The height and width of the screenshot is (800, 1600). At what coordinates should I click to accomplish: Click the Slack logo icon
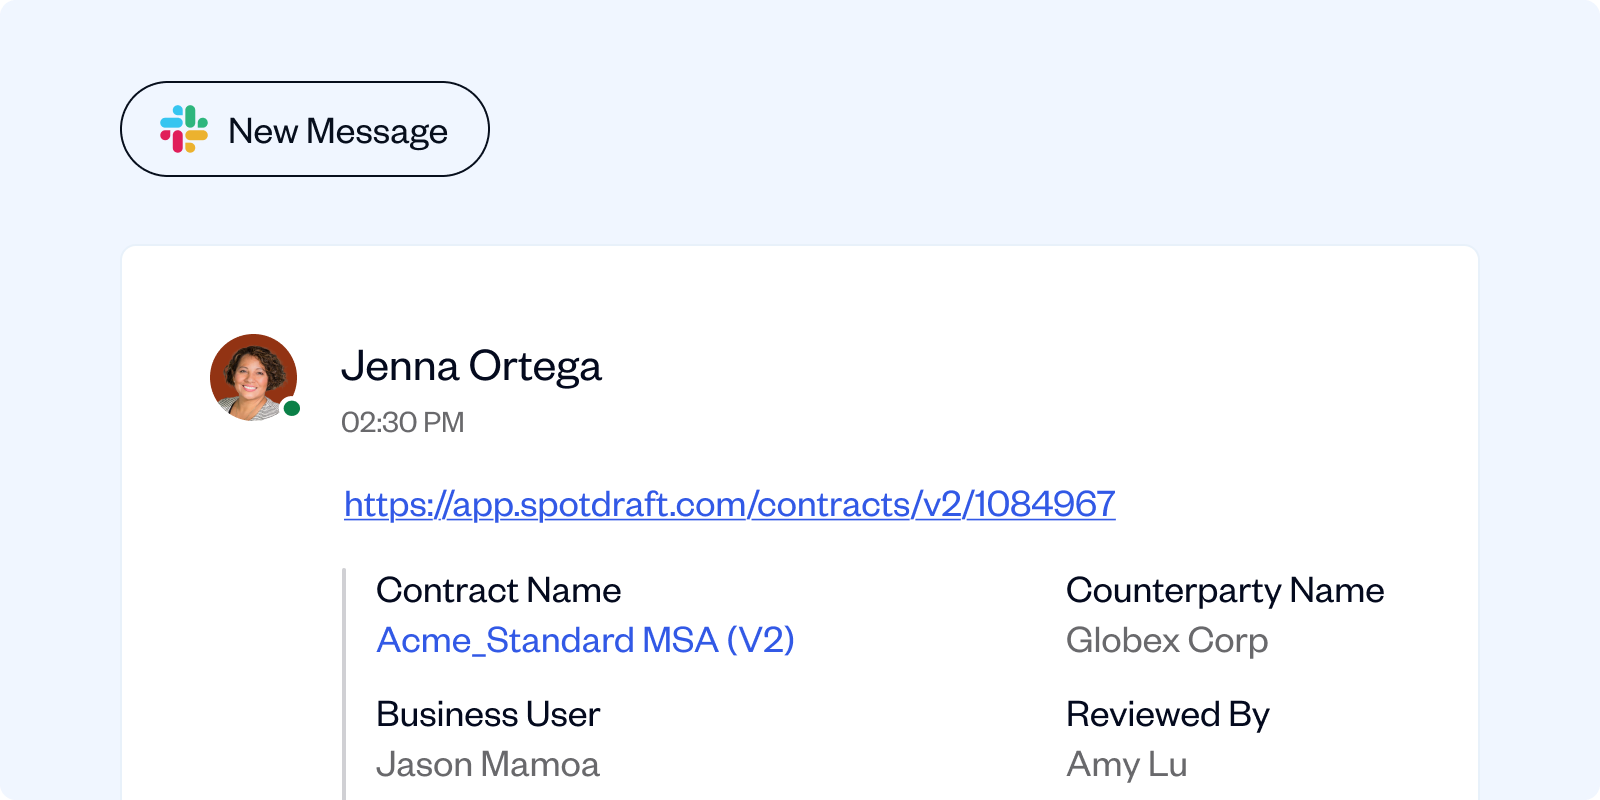(x=184, y=129)
